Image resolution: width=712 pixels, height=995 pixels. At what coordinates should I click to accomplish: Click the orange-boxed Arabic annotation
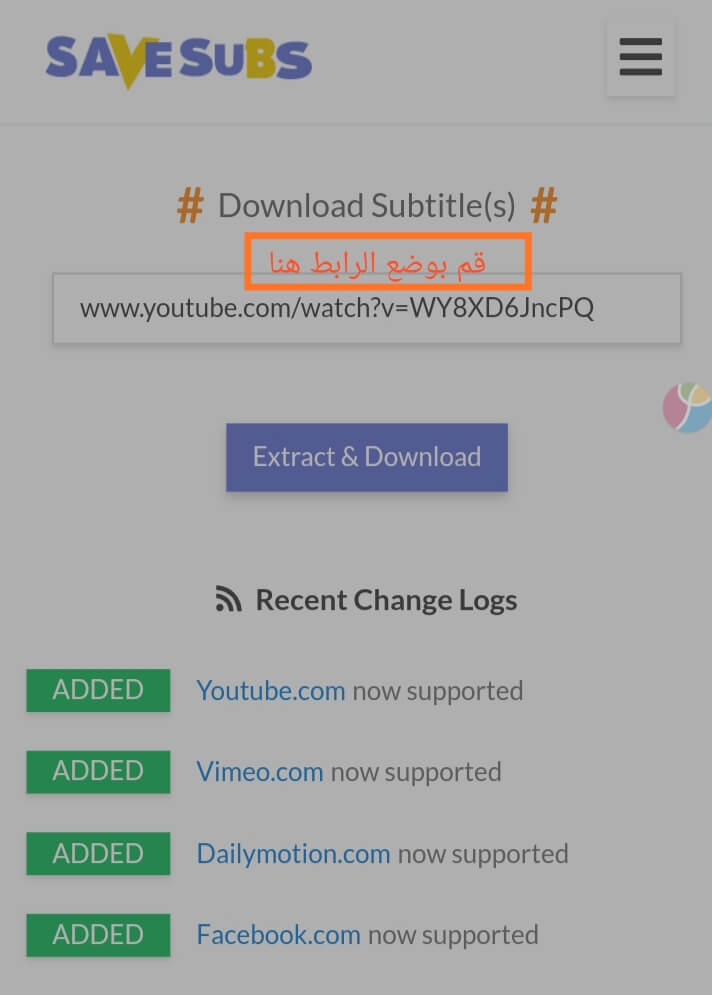[x=388, y=261]
